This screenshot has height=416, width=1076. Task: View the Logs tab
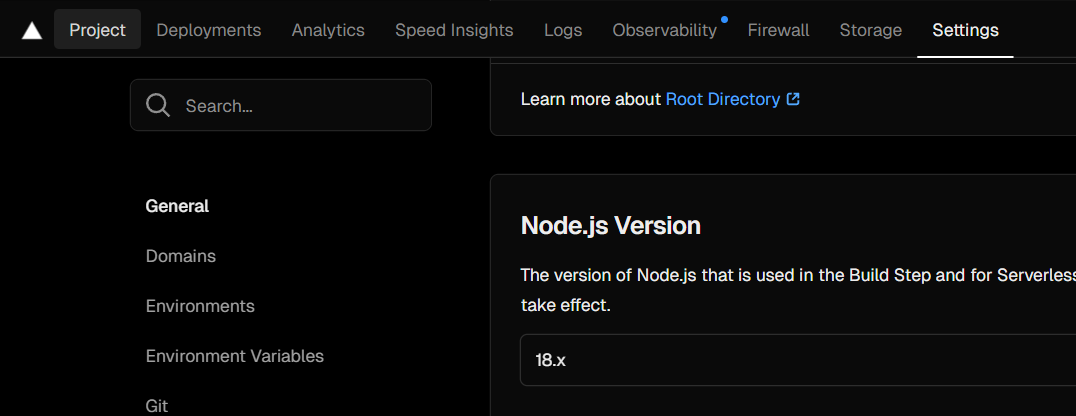[x=563, y=30]
